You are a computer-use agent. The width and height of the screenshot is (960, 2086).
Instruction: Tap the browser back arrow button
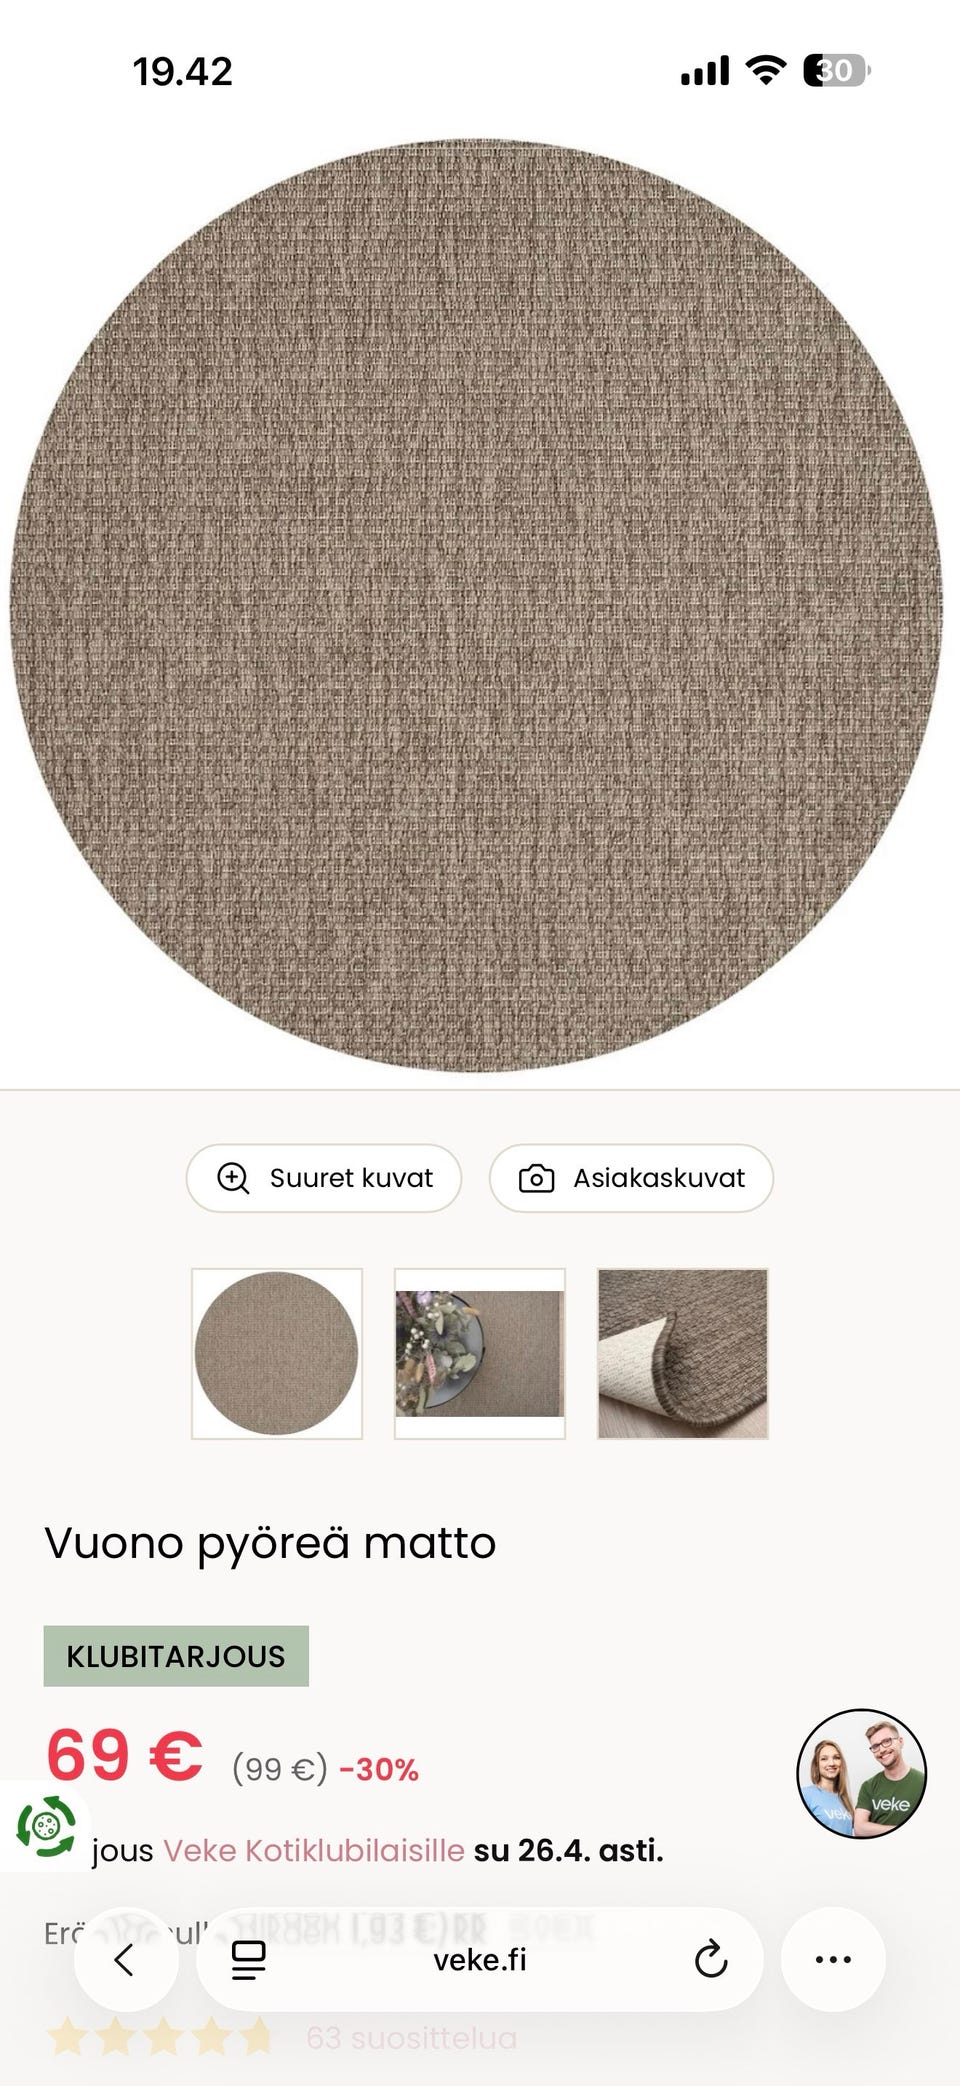(126, 1960)
